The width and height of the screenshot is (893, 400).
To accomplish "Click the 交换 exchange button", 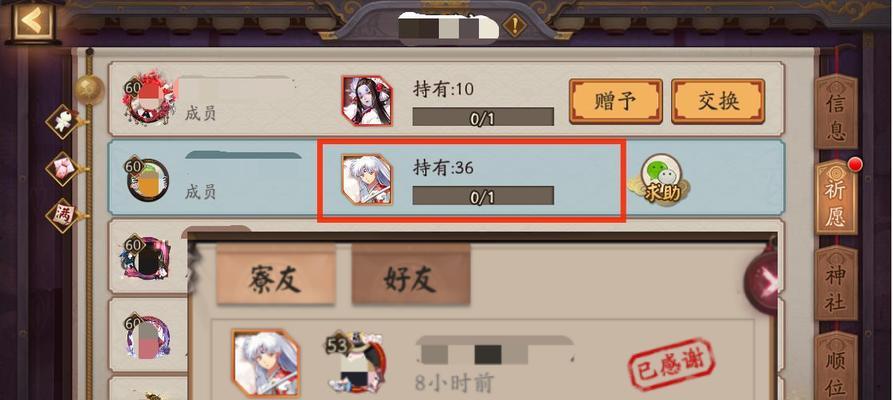I will click(718, 101).
